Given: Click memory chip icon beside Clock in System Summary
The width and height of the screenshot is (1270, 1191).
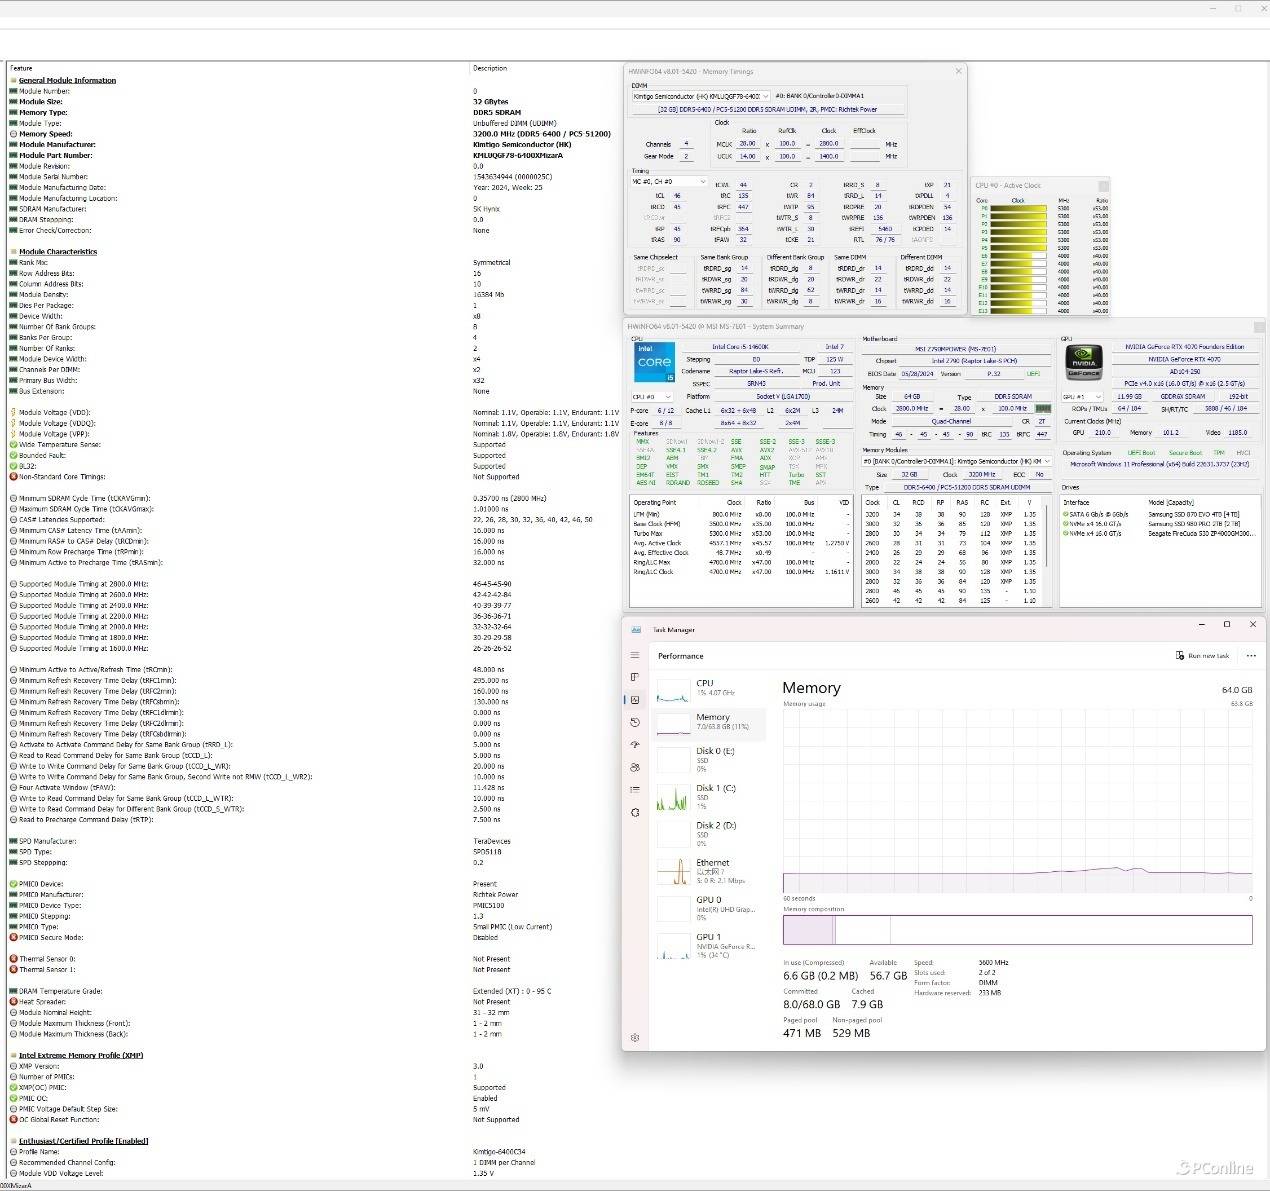Looking at the screenshot, I should (x=1043, y=408).
